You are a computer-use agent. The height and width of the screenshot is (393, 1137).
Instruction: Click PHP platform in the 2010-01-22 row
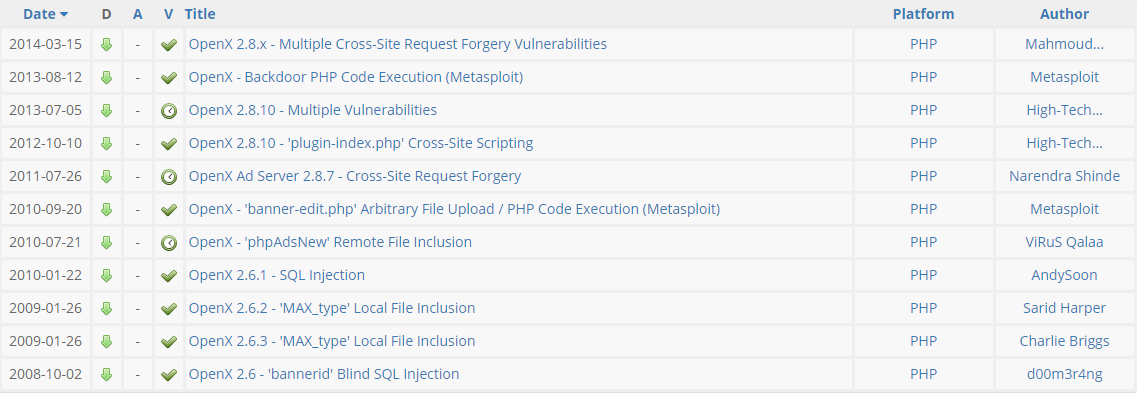pyautogui.click(x=923, y=276)
